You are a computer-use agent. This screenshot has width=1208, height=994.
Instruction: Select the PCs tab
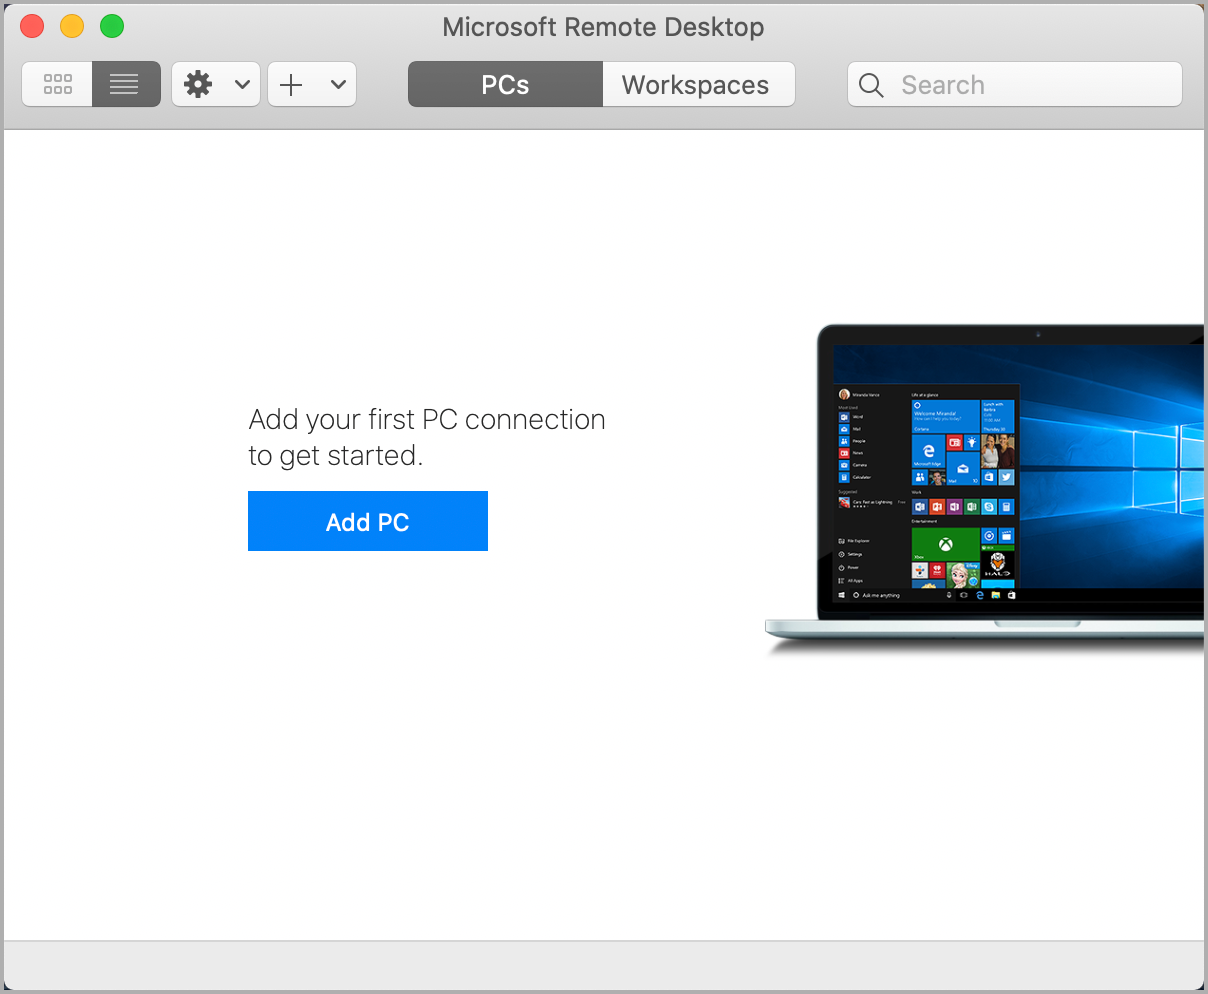(x=505, y=85)
